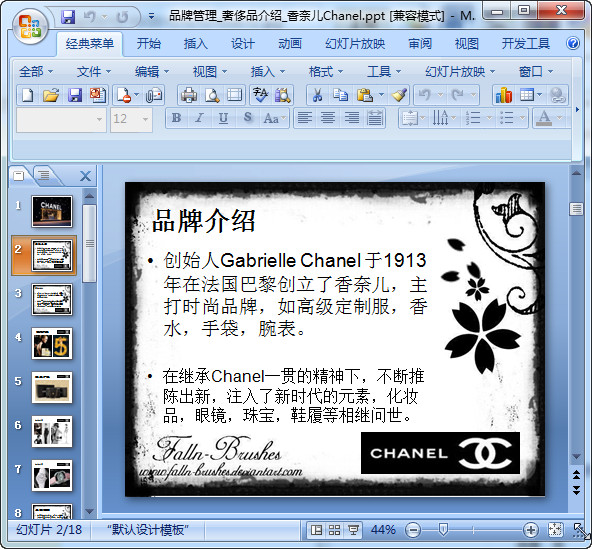Toggle text Shadow formatting
The height and width of the screenshot is (549, 592).
247,118
